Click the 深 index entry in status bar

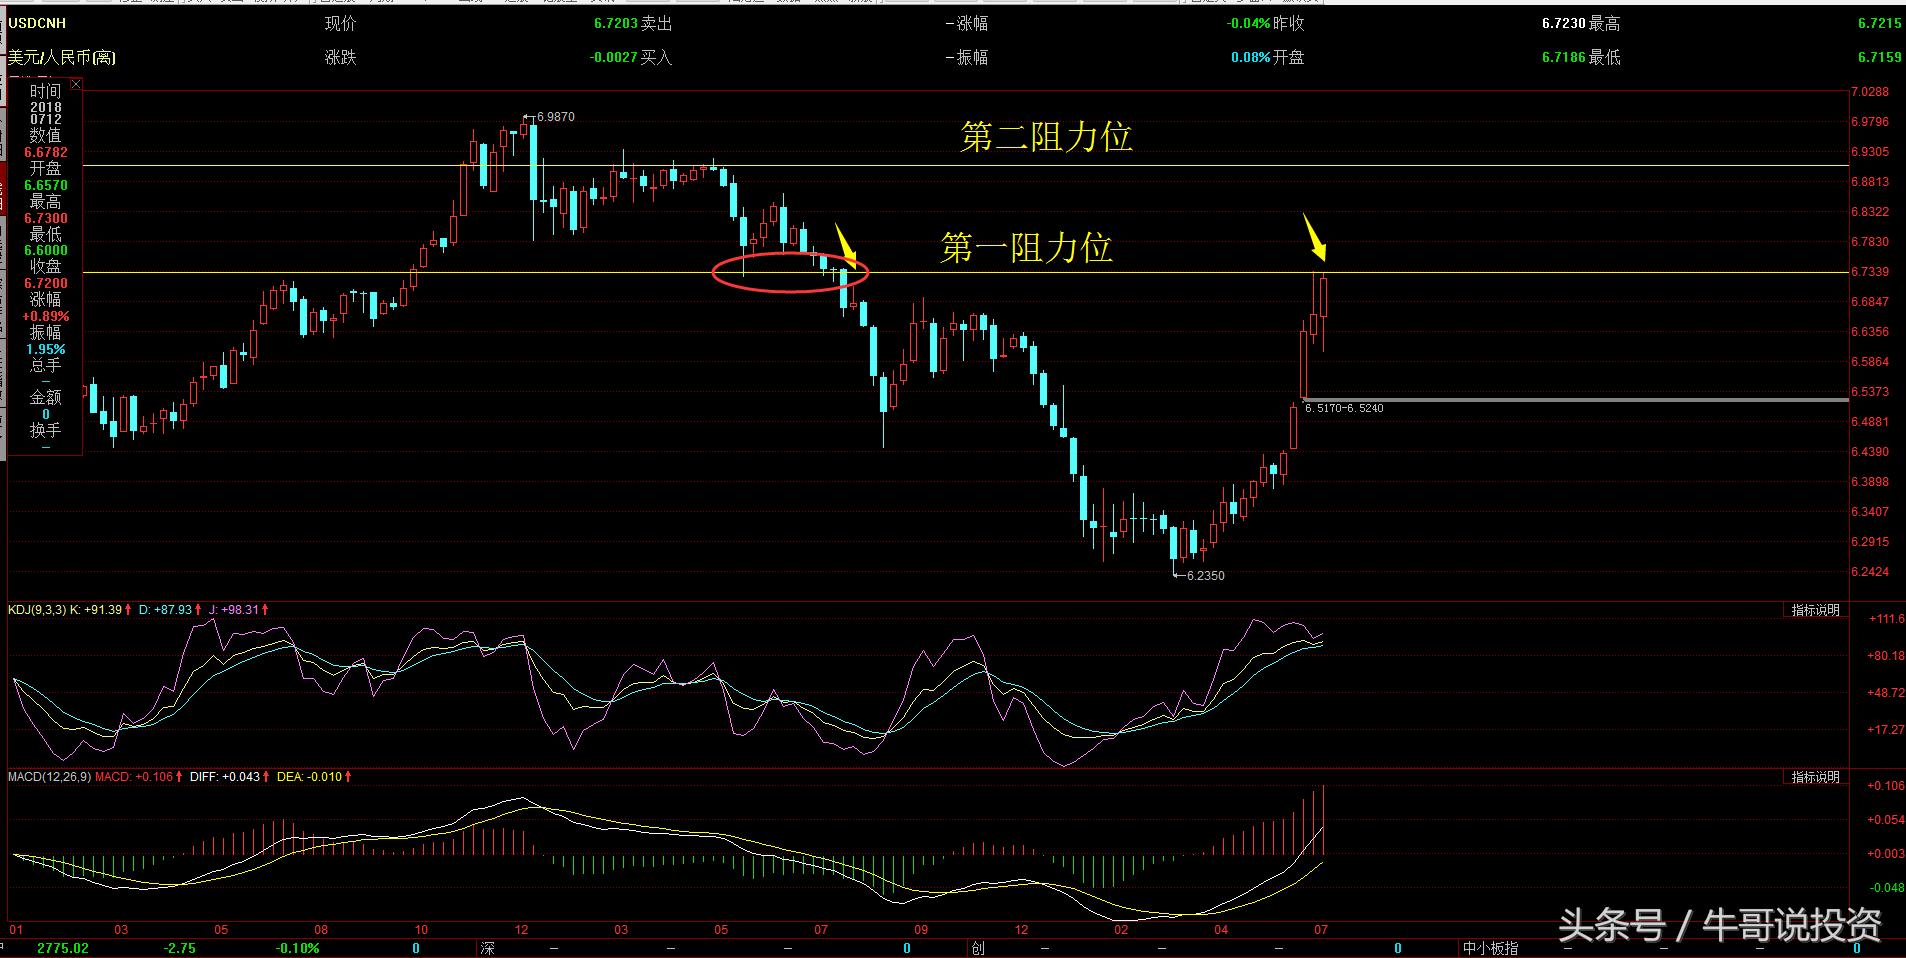[488, 948]
